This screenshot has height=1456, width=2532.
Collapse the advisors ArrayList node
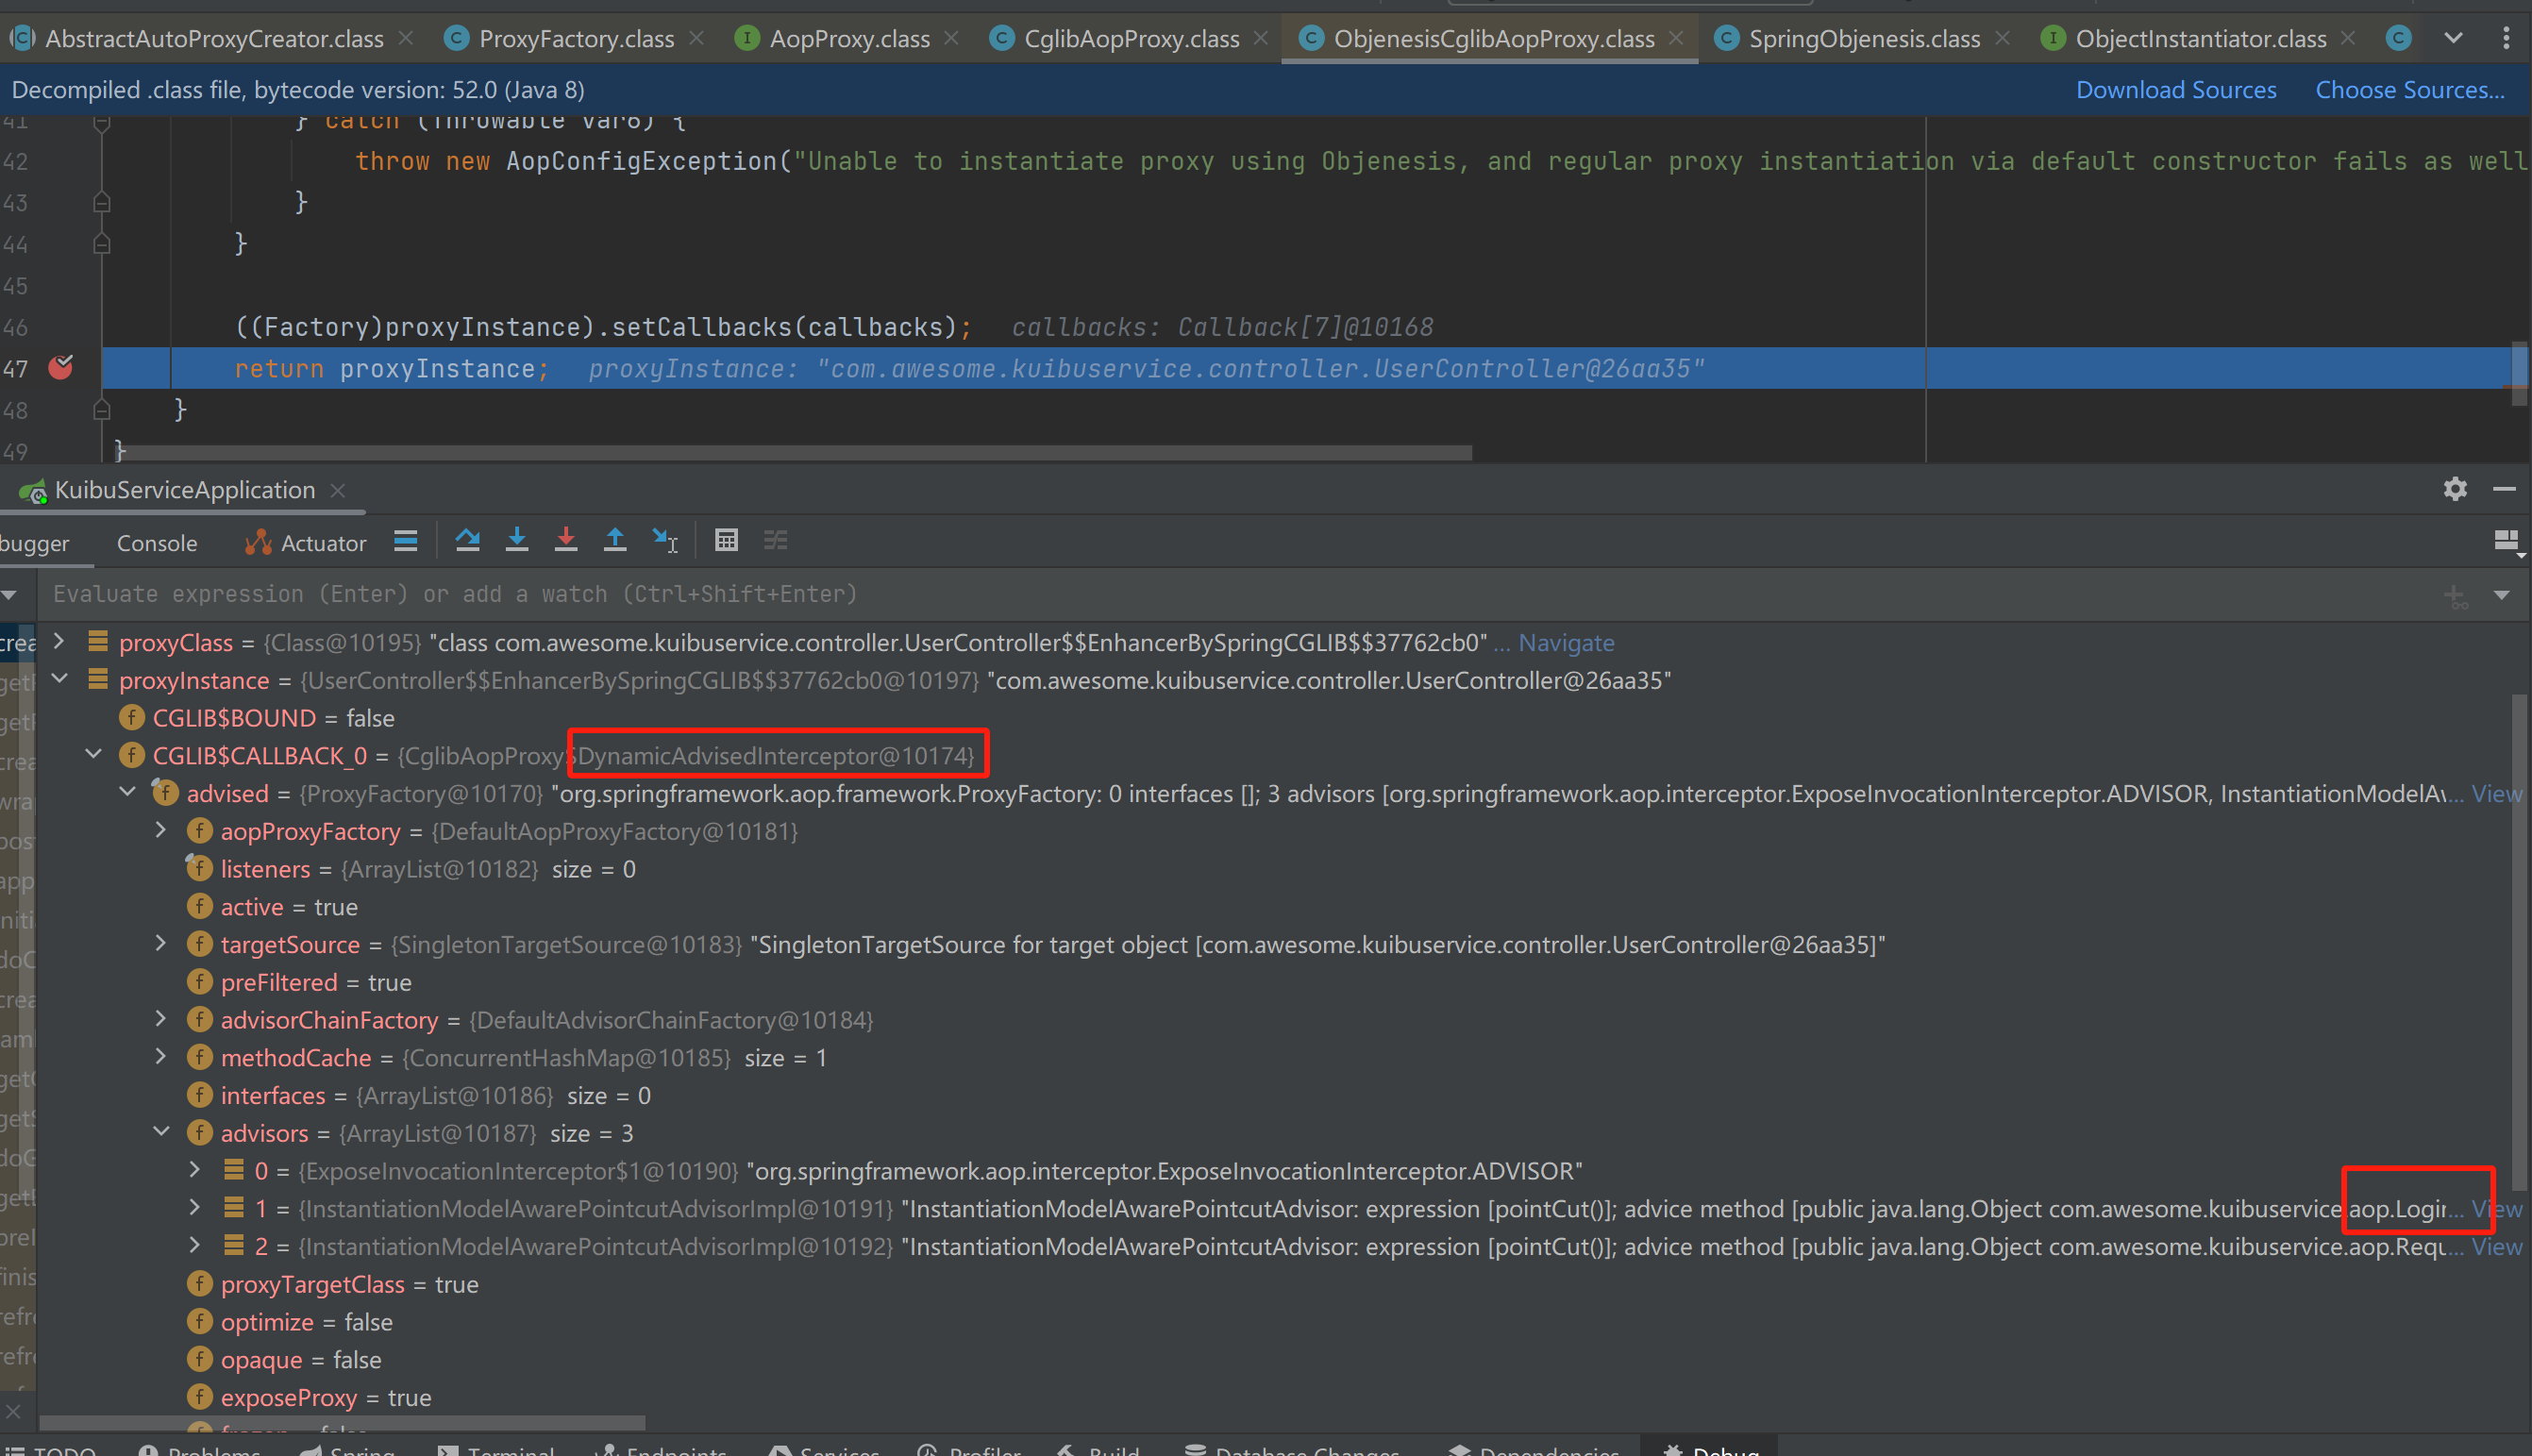(161, 1132)
